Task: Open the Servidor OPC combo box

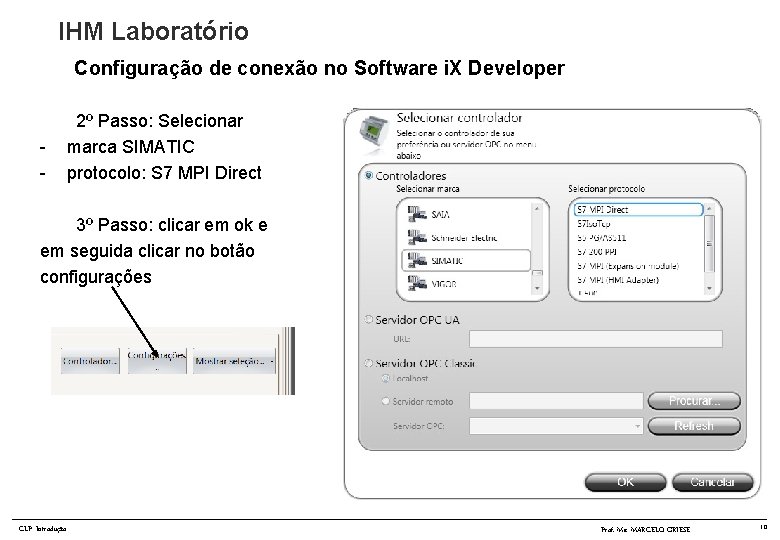Action: [x=556, y=426]
